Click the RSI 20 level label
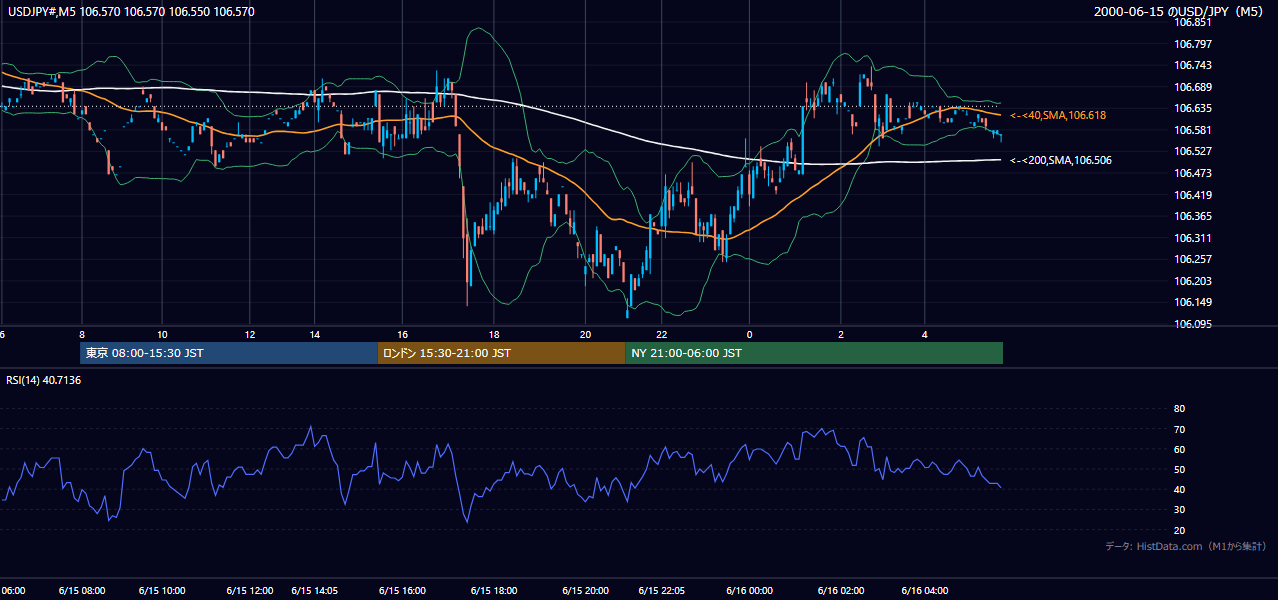 pos(1179,530)
